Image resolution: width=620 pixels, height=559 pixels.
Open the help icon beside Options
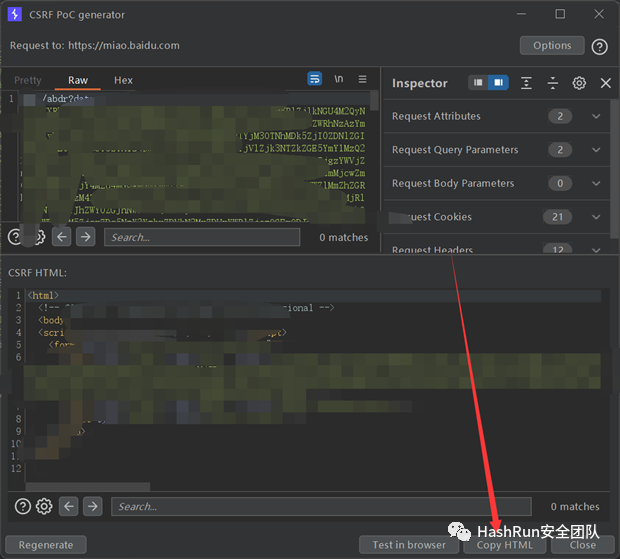point(599,47)
